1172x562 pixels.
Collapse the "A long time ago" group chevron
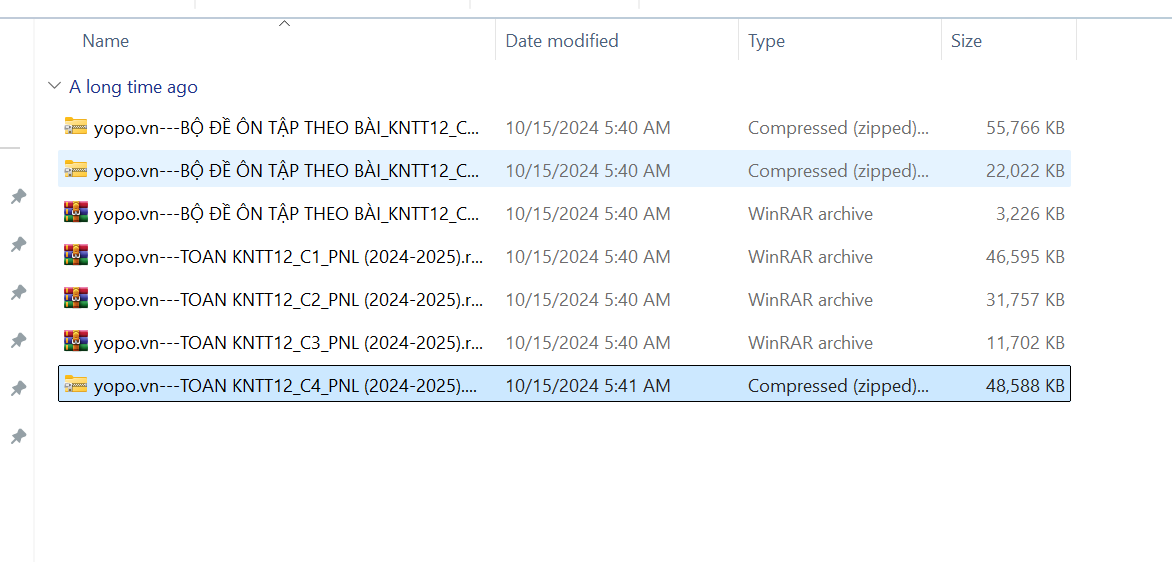[54, 87]
